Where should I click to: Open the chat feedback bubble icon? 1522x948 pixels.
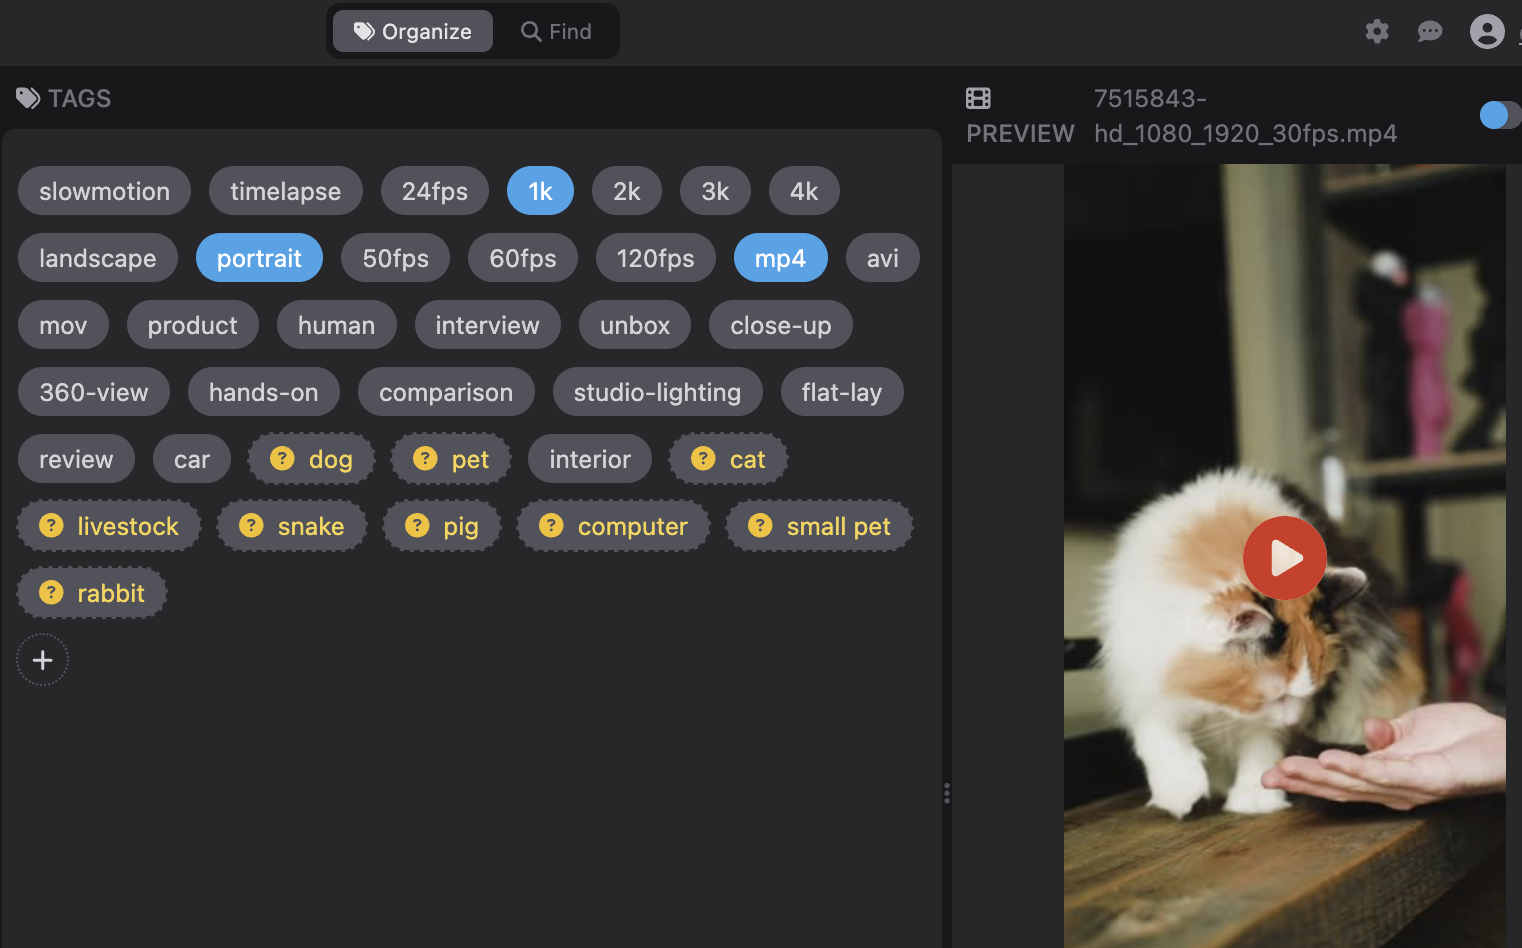click(x=1430, y=31)
